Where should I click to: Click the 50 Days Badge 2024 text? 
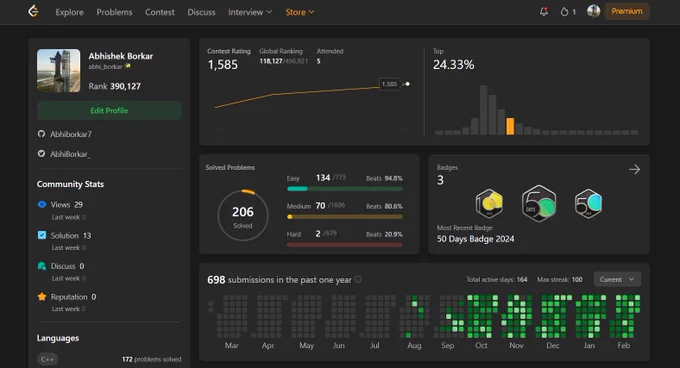[475, 239]
